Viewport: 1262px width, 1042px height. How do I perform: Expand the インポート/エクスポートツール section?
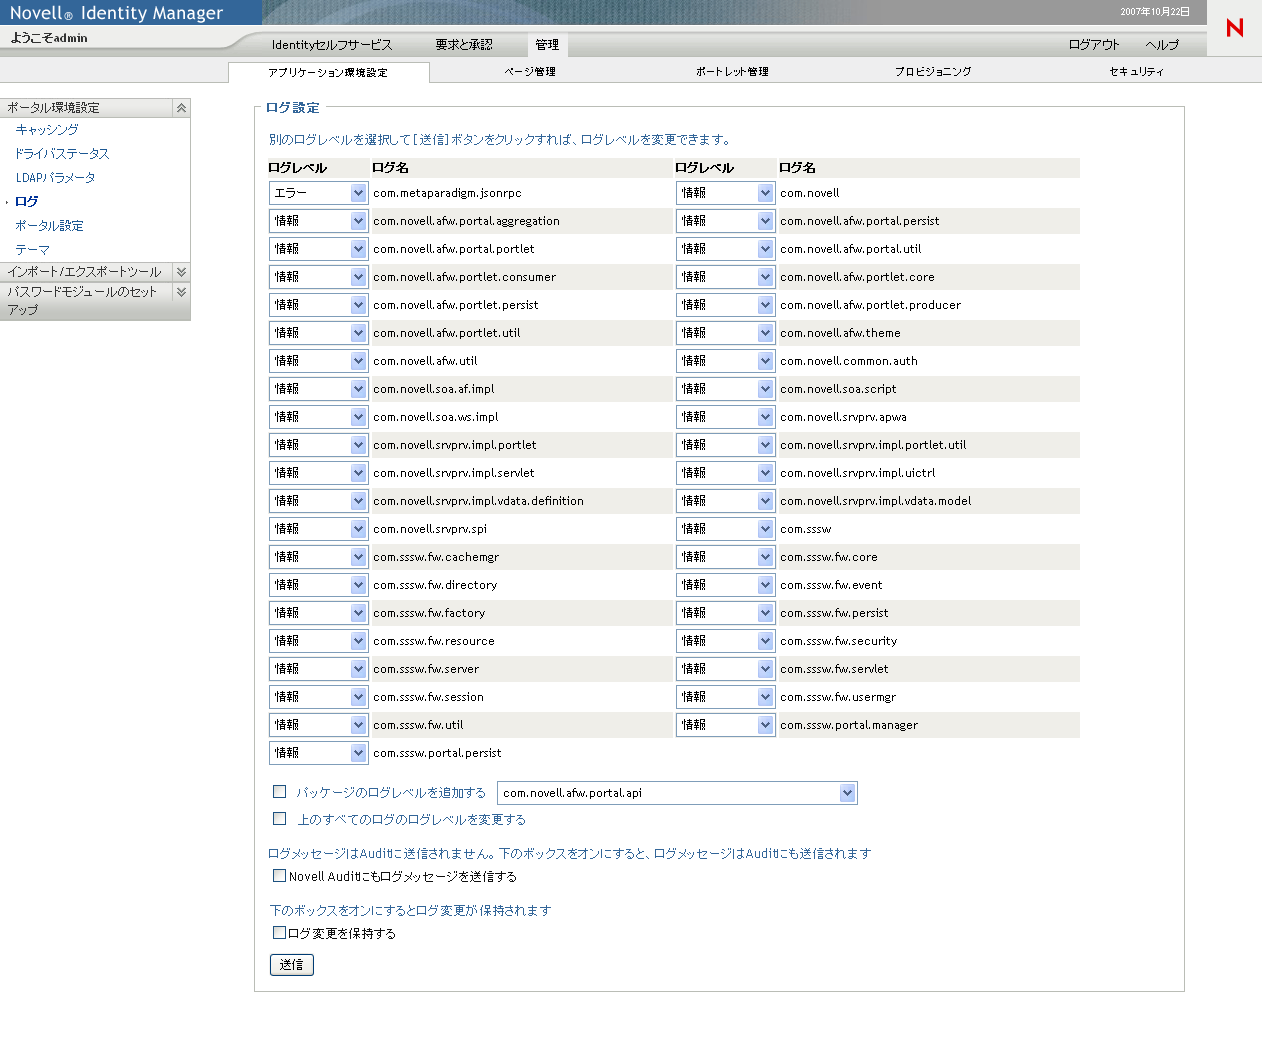[x=181, y=272]
